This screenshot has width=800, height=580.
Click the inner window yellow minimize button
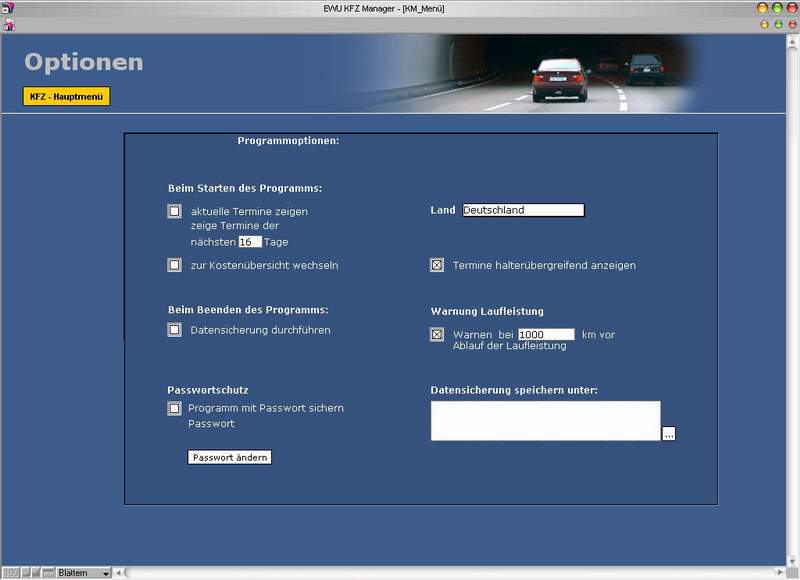764,24
